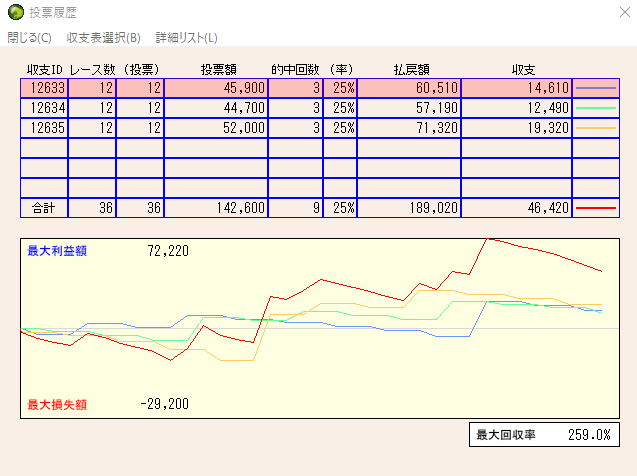Click the total 的中回数 value 9
Screen dimensions: 637x476
(316, 208)
